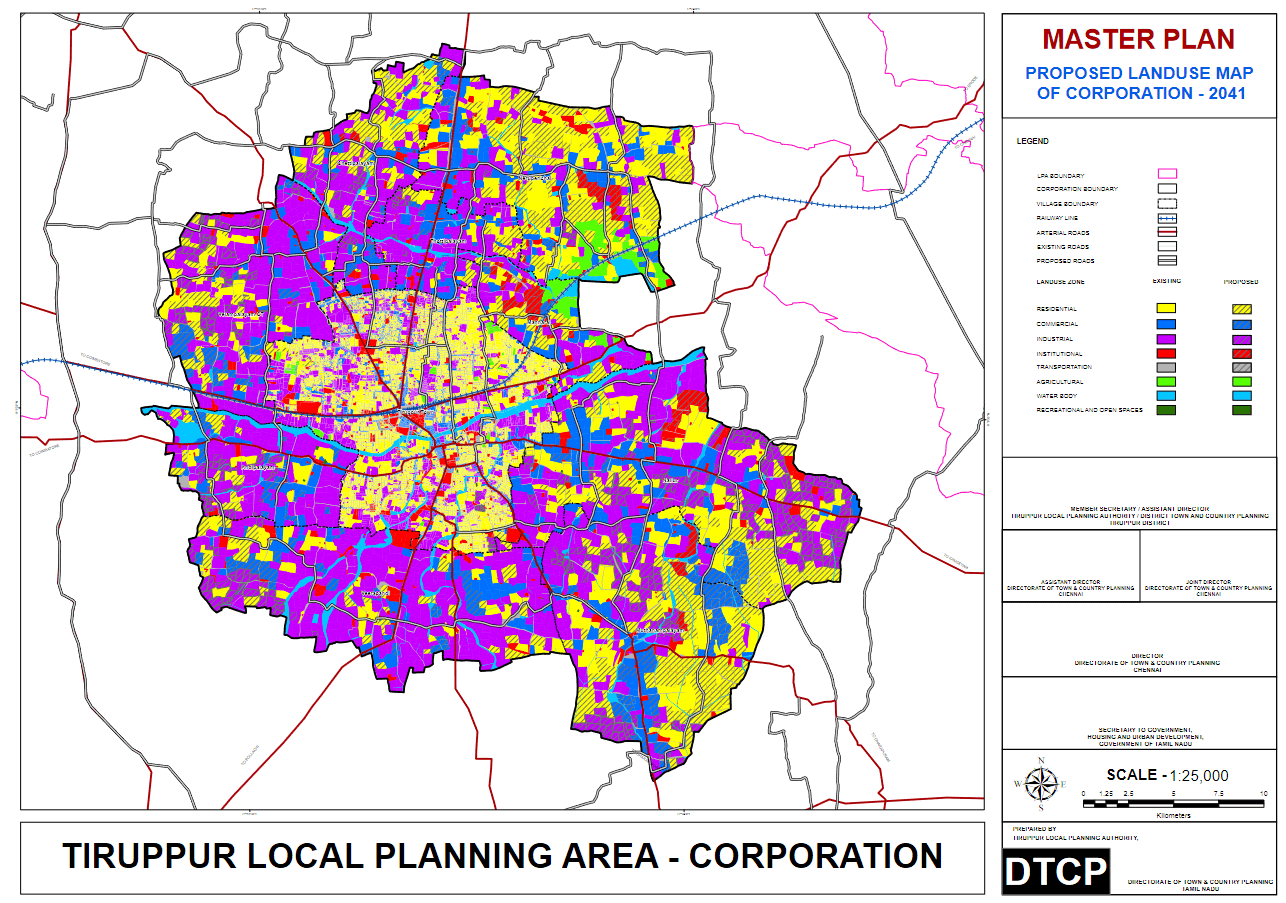Click the 'PROPOSED ROADS' legend label
Screen dimensions: 1286x903
[x=1064, y=261]
